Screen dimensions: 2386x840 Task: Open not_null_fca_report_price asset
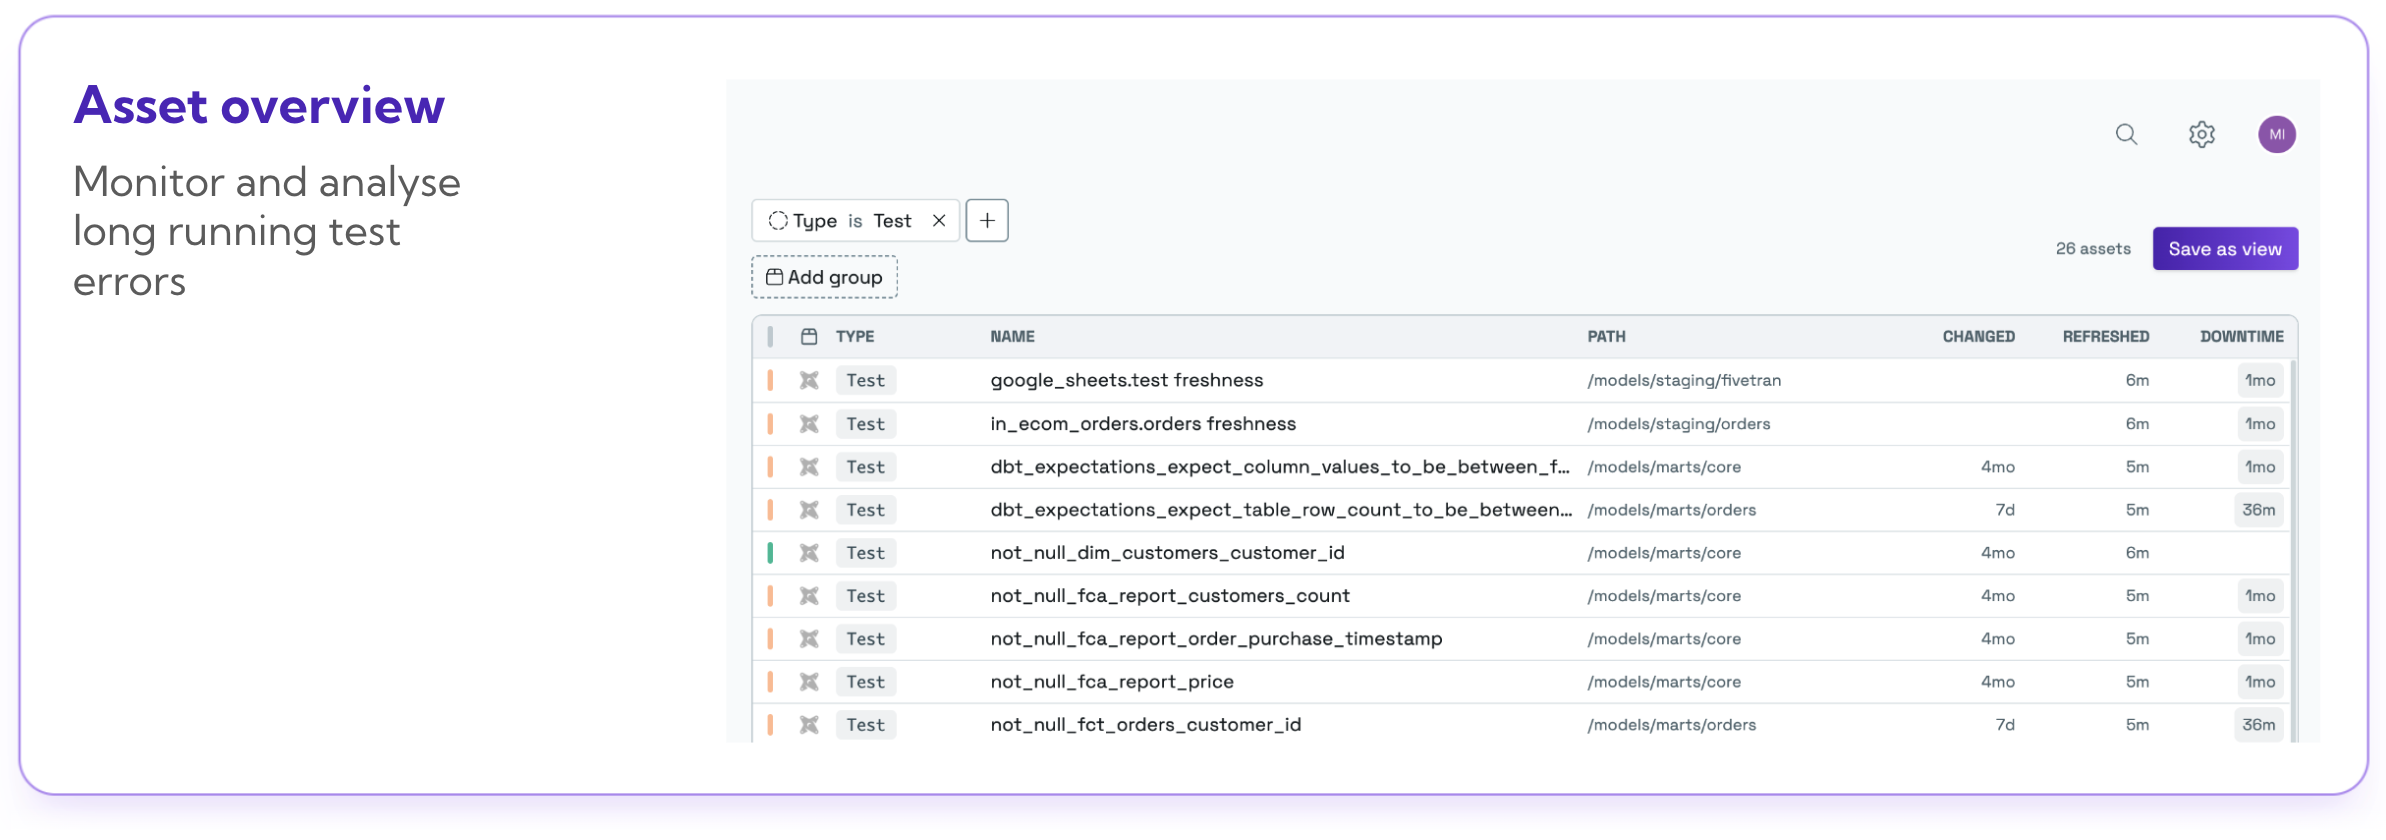(x=1112, y=682)
